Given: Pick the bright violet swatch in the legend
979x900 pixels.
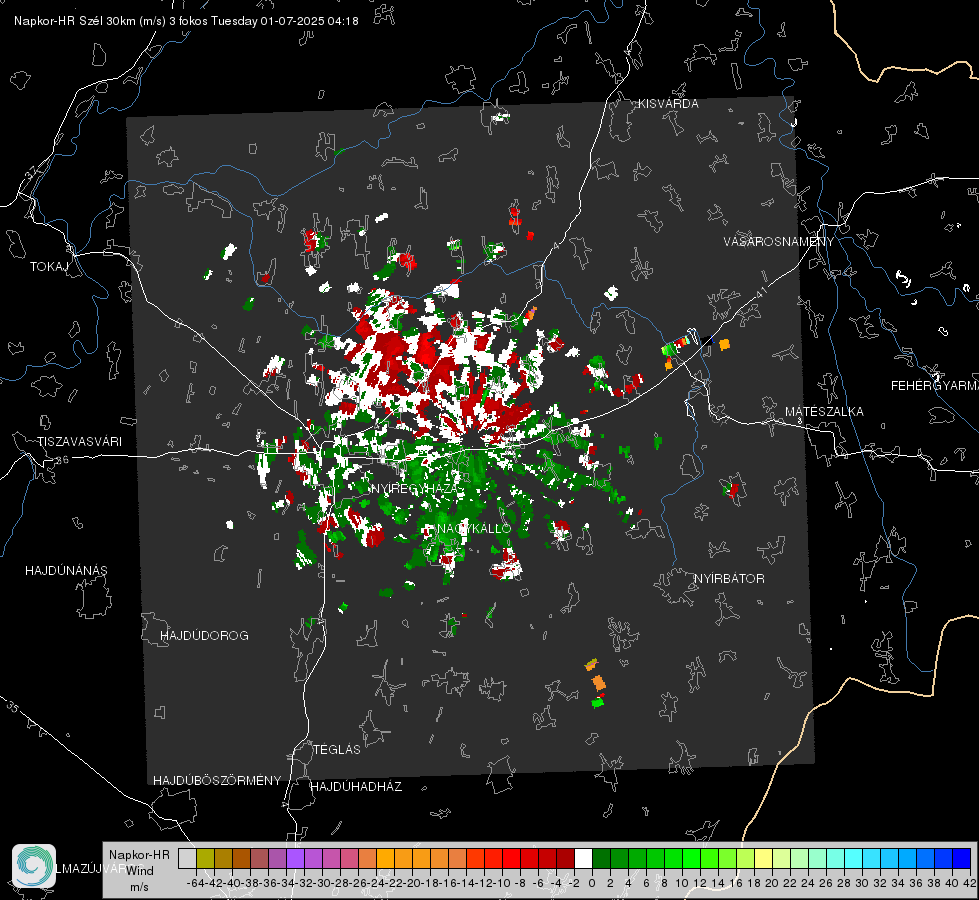Looking at the screenshot, I should (295, 859).
